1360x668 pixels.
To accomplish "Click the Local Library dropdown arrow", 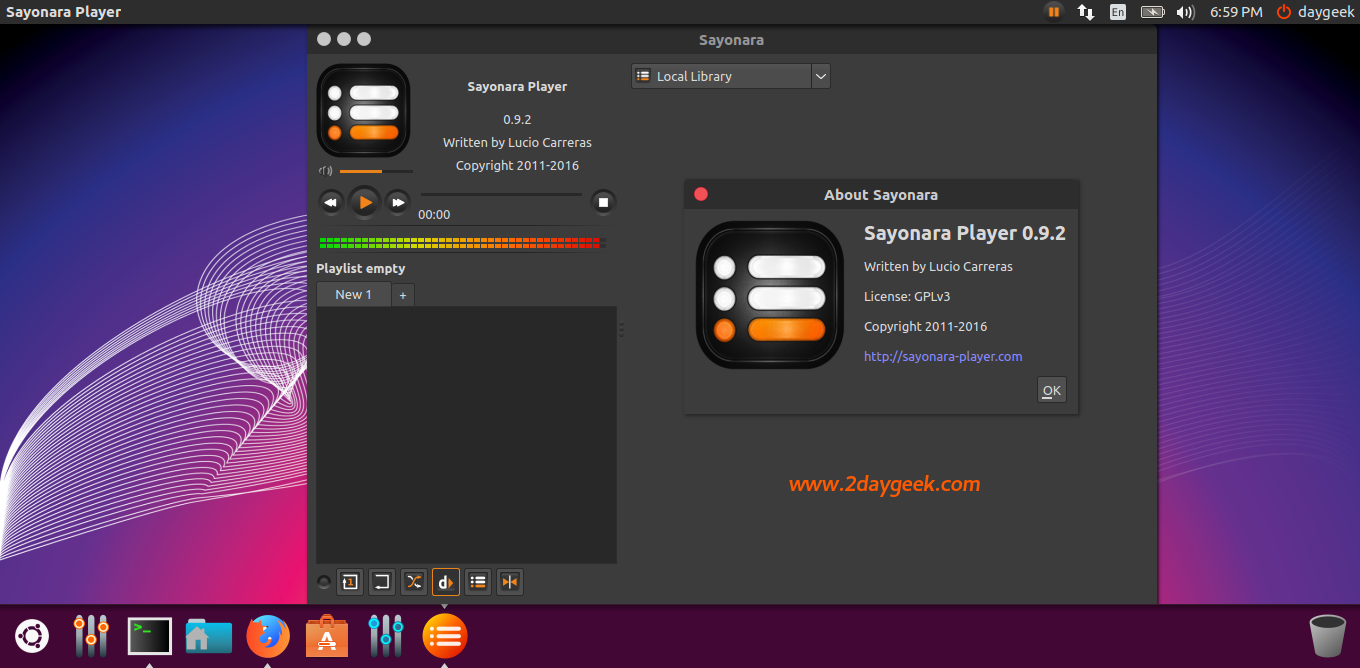I will (820, 76).
